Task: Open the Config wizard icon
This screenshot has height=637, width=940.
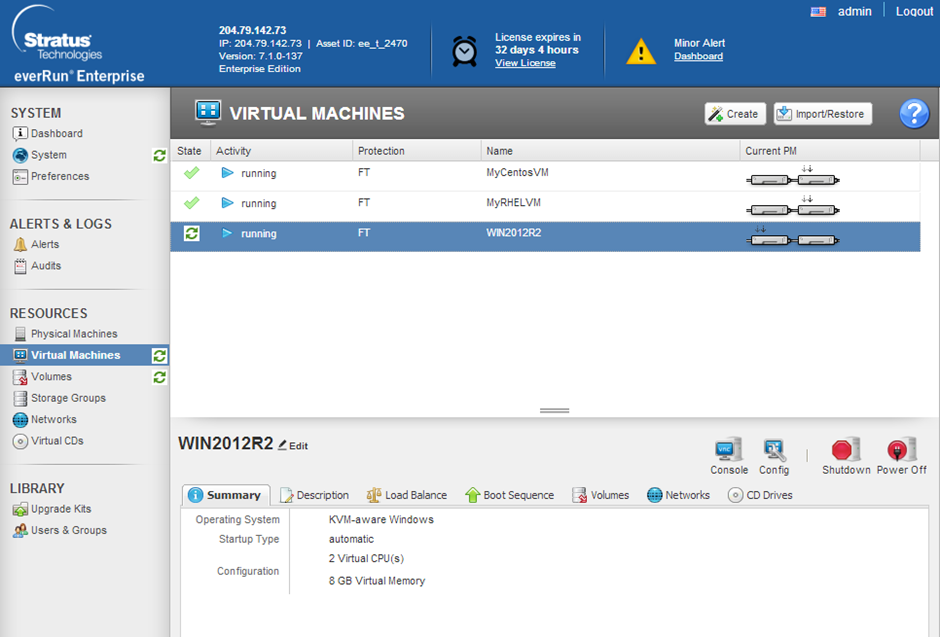Action: pos(773,449)
